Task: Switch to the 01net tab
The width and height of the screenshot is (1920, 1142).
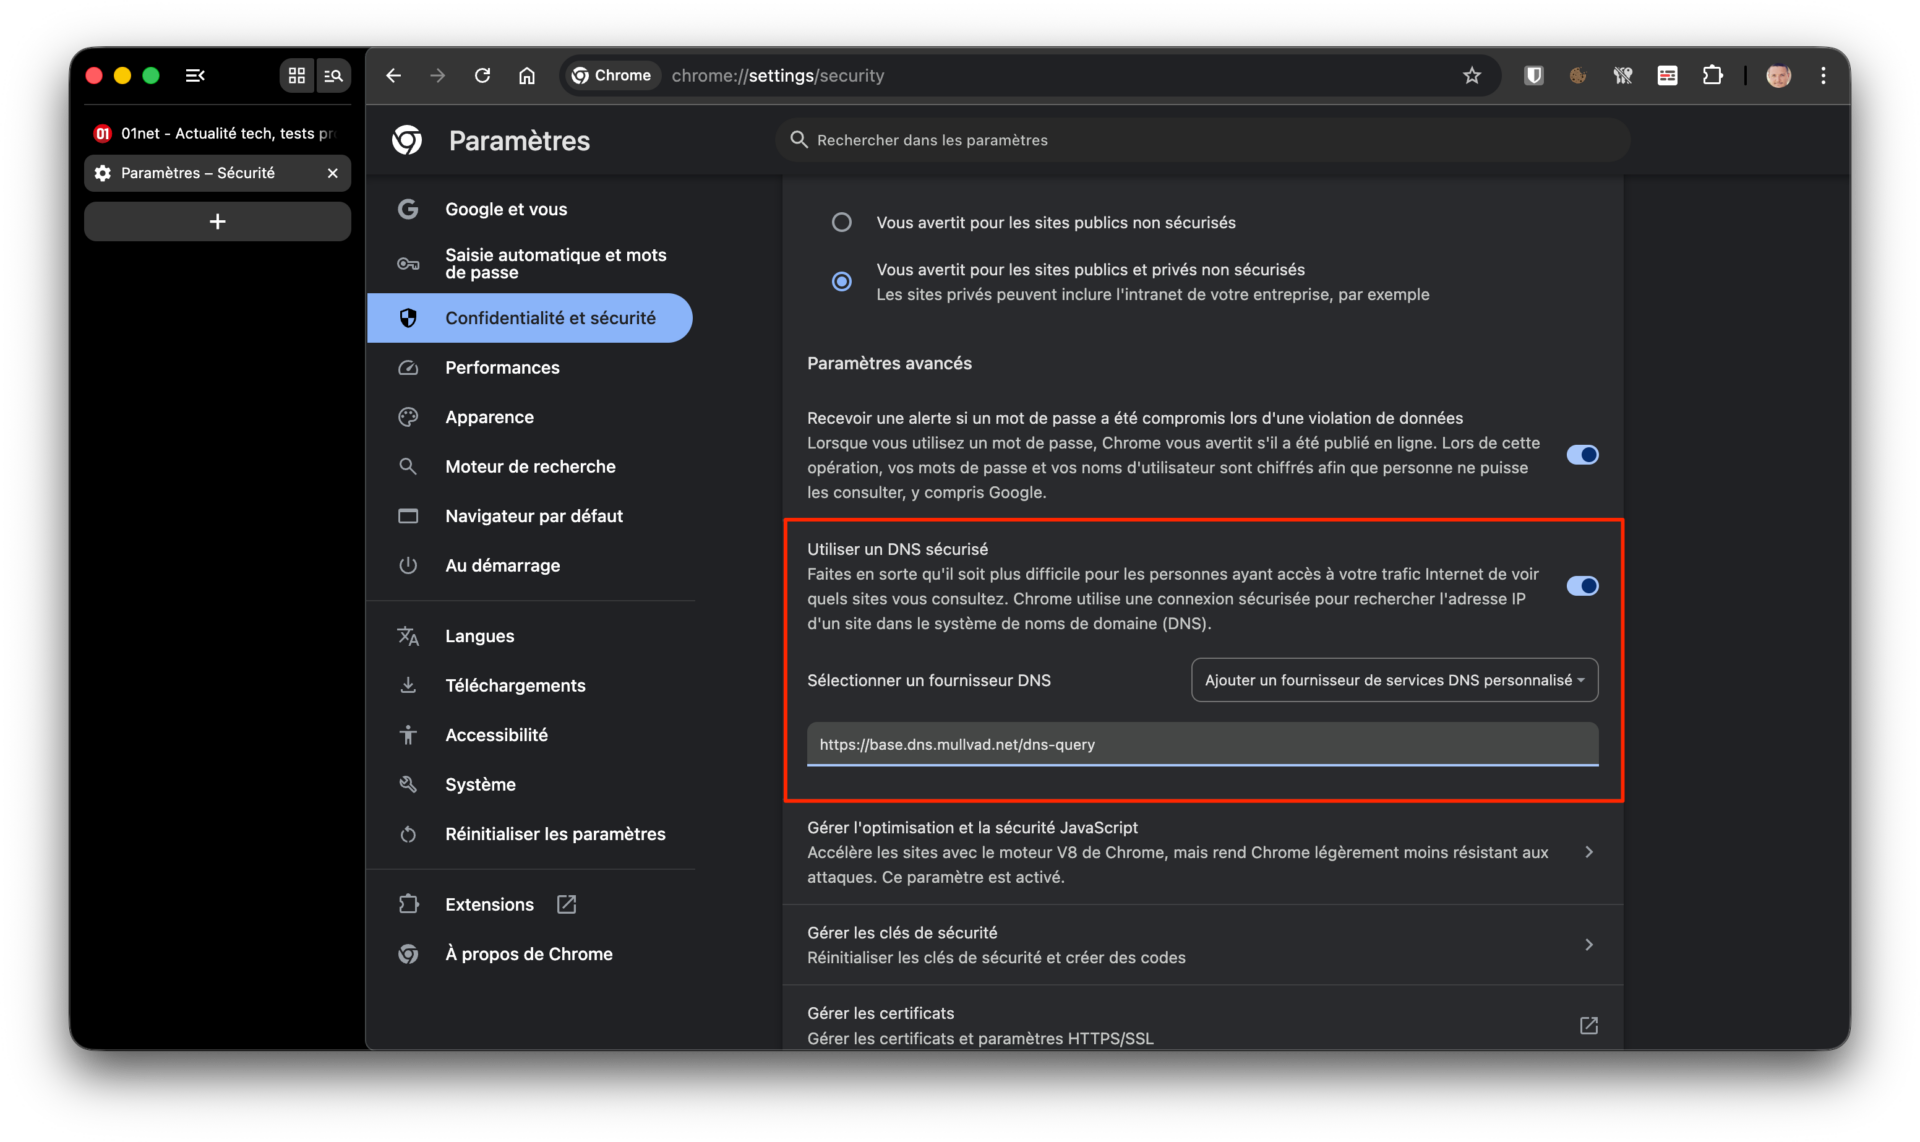Action: (217, 133)
